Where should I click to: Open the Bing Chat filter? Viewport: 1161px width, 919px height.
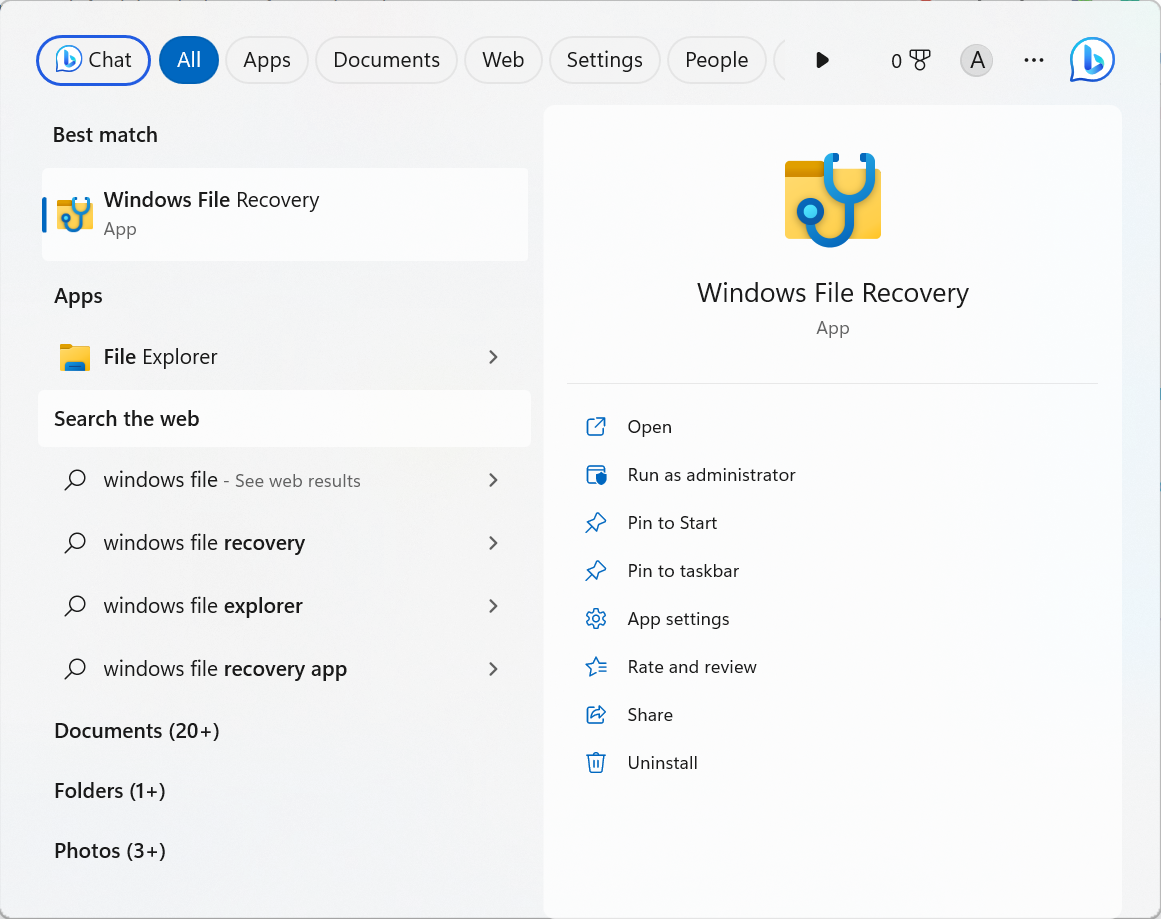[93, 60]
